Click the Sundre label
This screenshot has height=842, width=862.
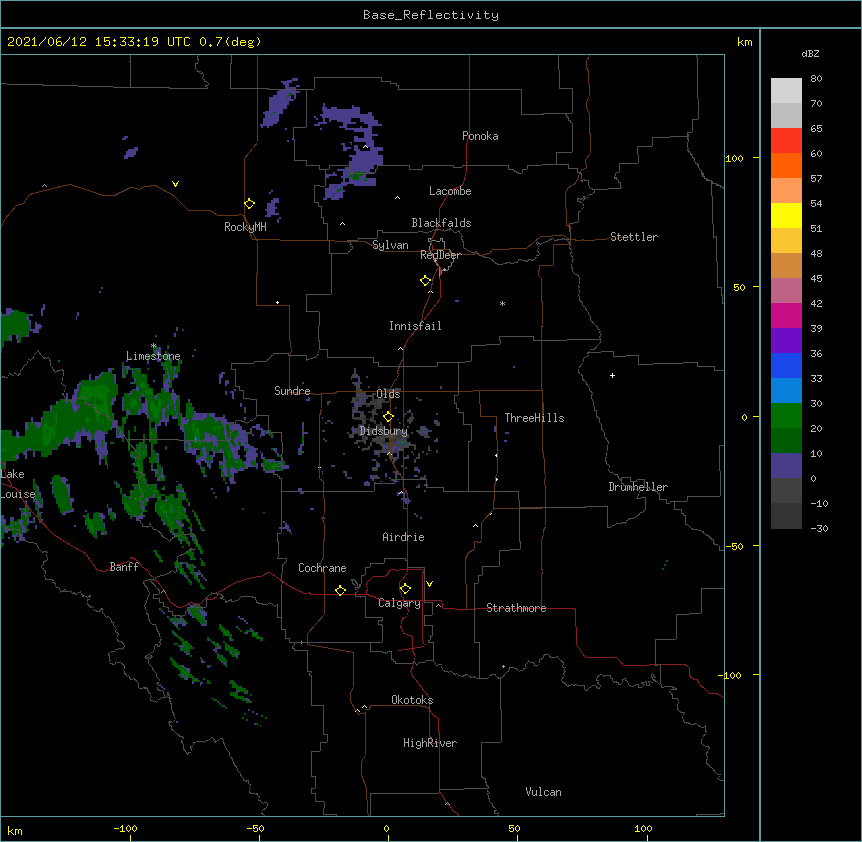tap(292, 391)
